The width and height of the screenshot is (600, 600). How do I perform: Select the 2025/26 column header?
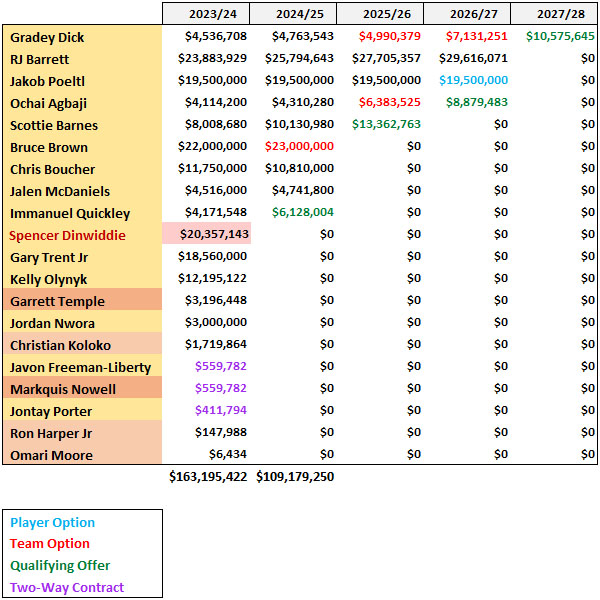click(x=380, y=13)
